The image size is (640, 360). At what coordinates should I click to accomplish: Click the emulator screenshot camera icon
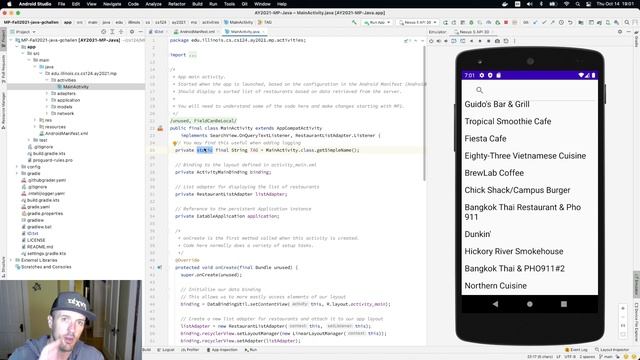497,41
